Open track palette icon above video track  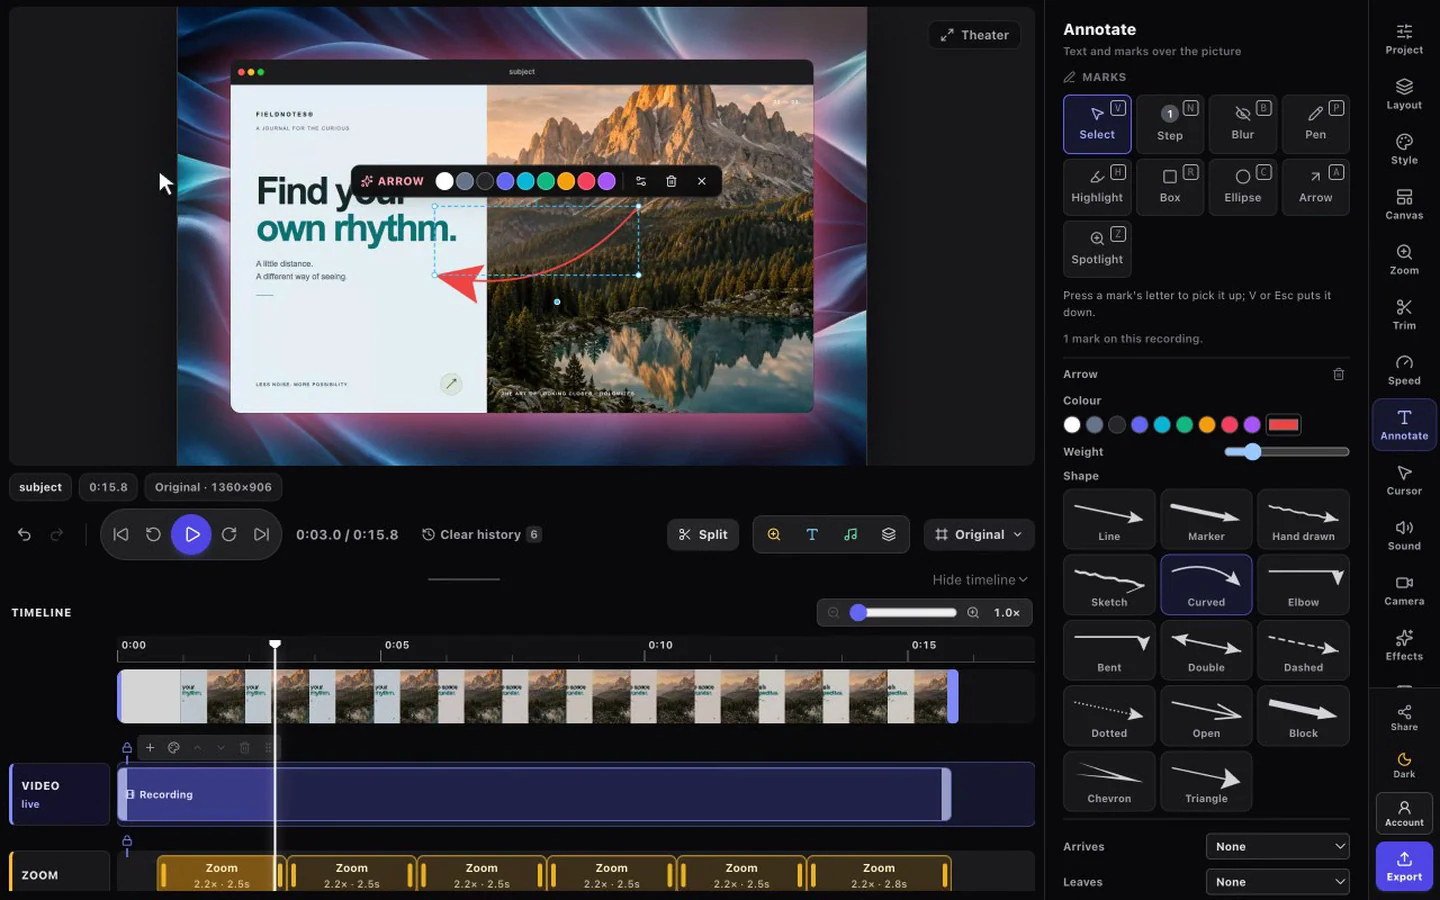(174, 747)
